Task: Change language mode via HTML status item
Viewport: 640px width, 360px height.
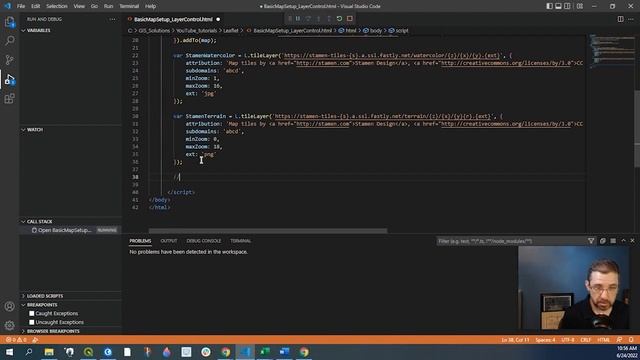Action: coord(603,340)
